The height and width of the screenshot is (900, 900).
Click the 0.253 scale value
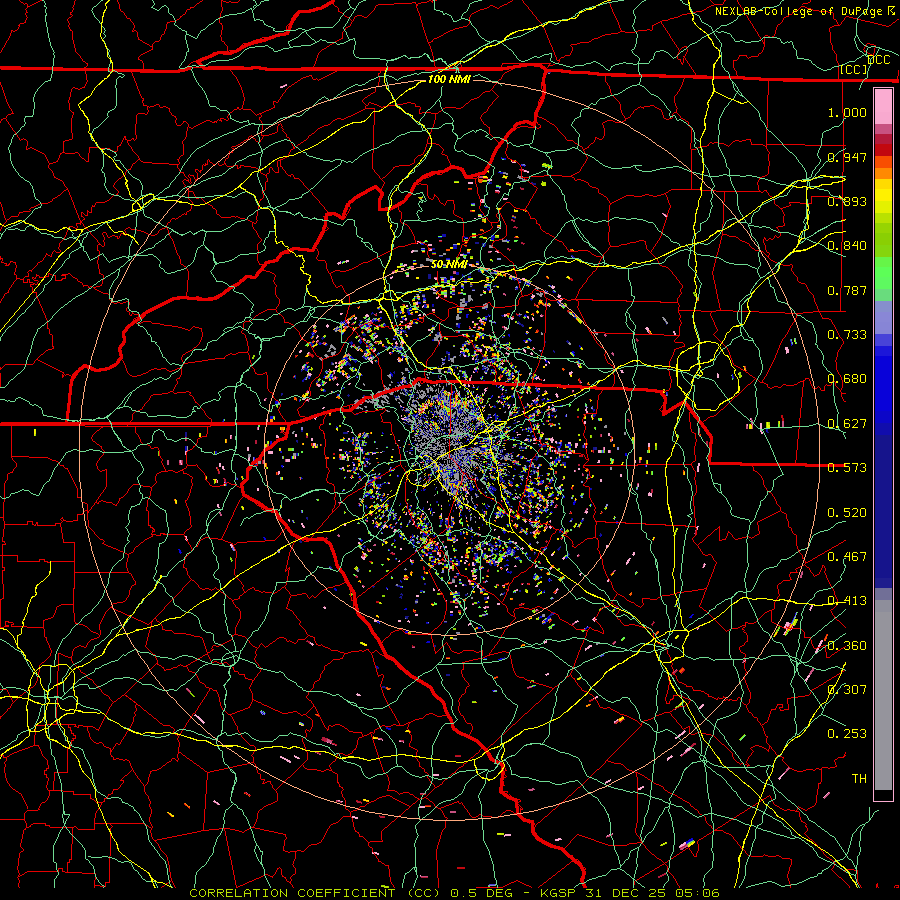(847, 734)
